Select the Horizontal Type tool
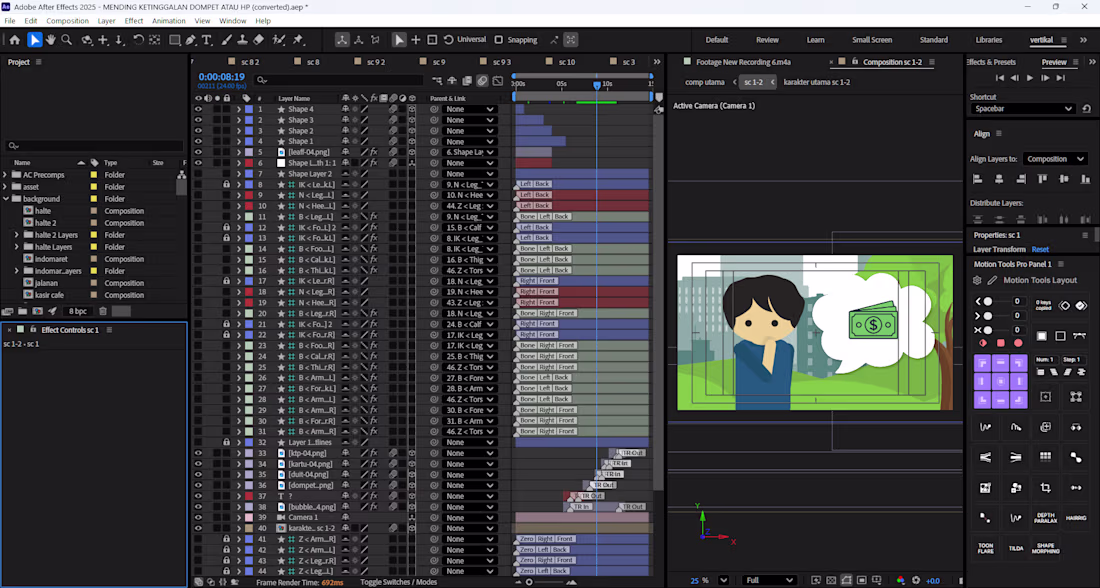 coord(207,40)
